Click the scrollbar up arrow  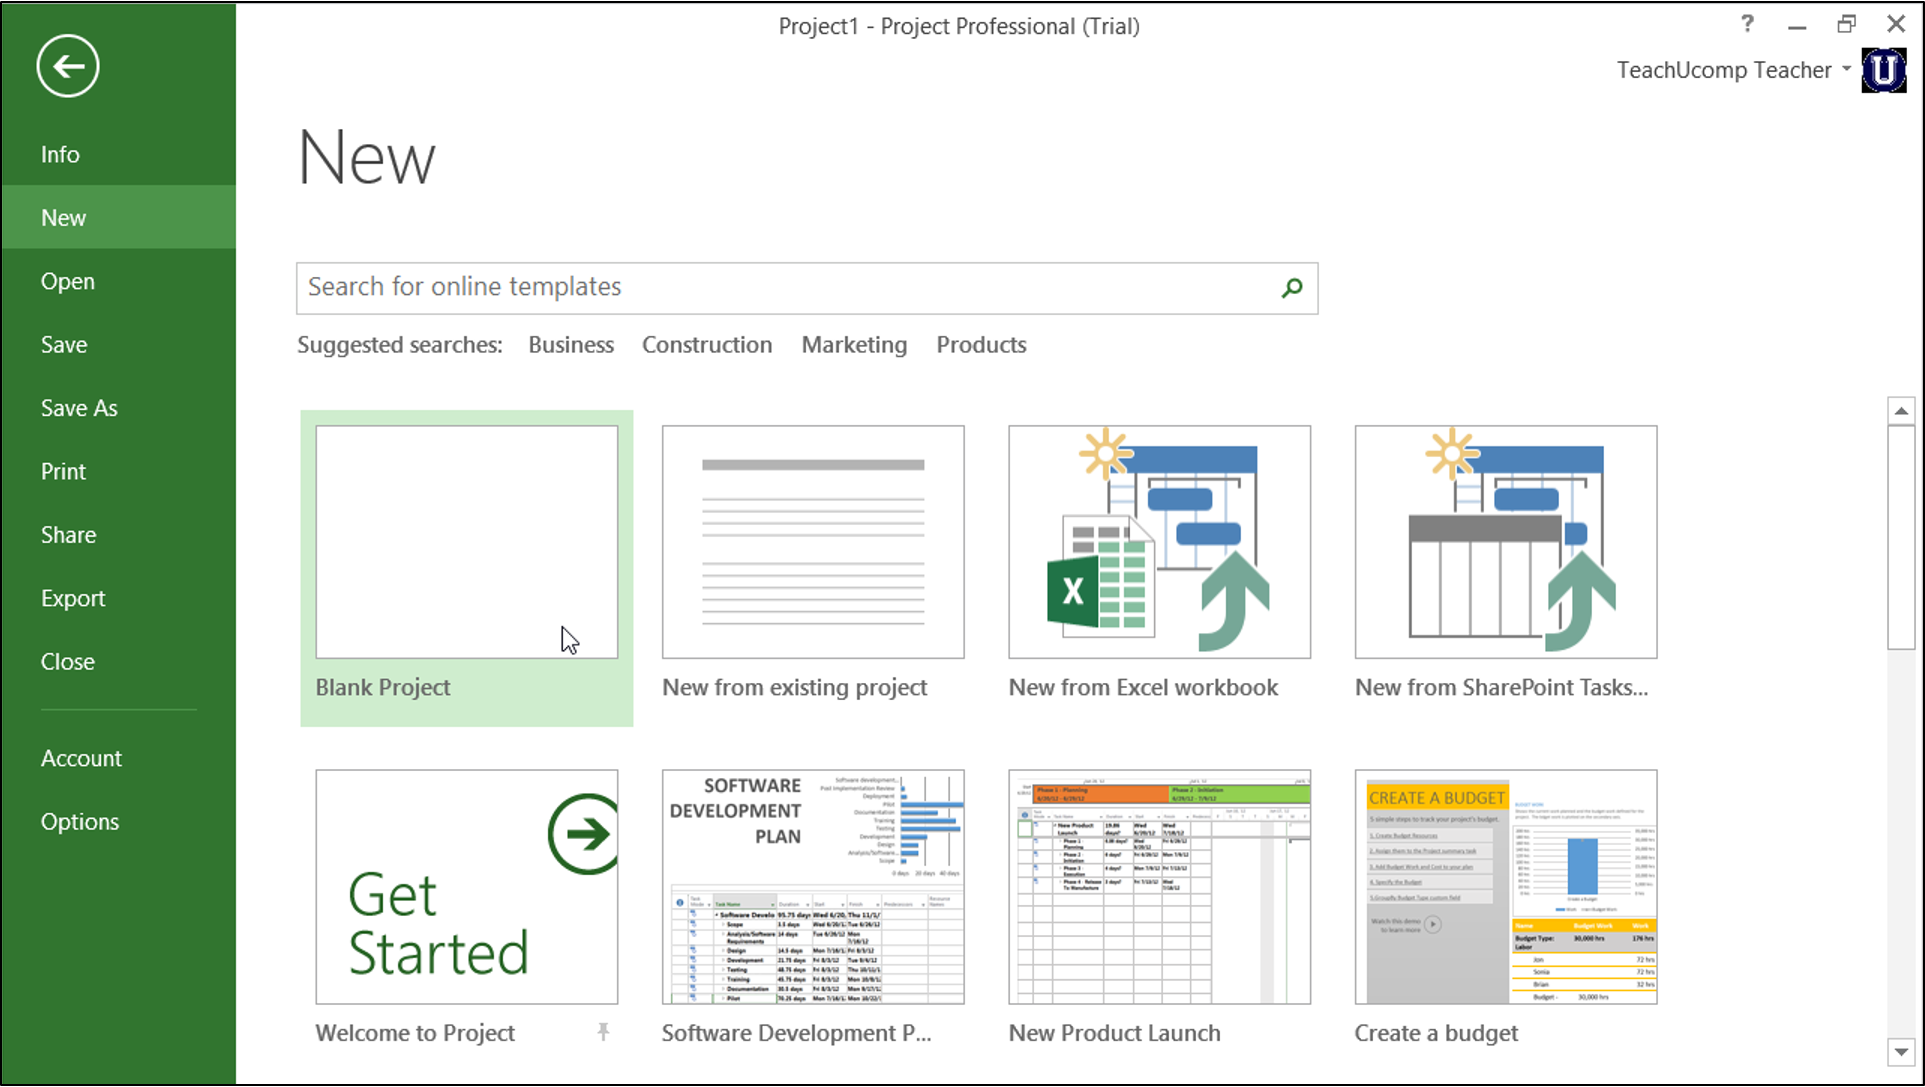[x=1899, y=409]
